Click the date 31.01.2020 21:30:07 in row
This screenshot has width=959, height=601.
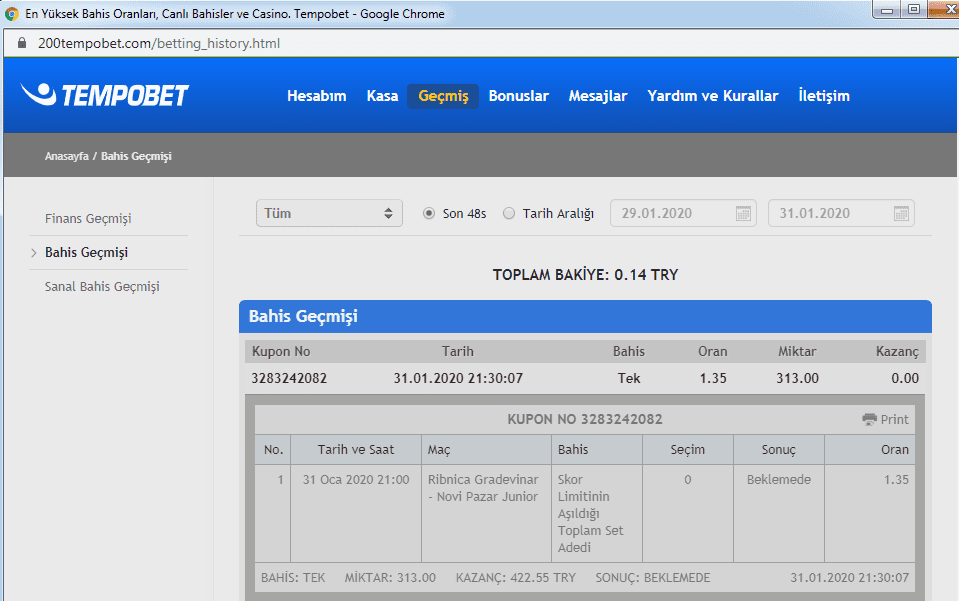(458, 378)
